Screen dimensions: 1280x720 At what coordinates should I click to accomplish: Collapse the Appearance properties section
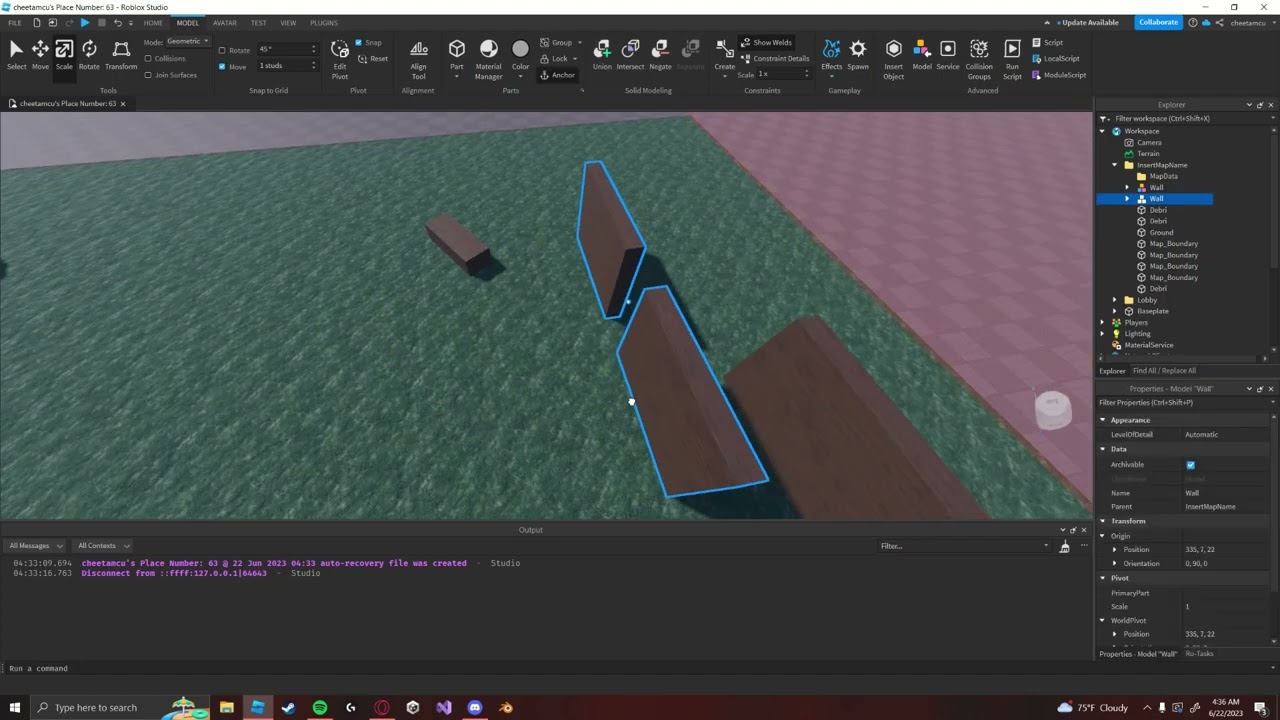[x=1103, y=420]
